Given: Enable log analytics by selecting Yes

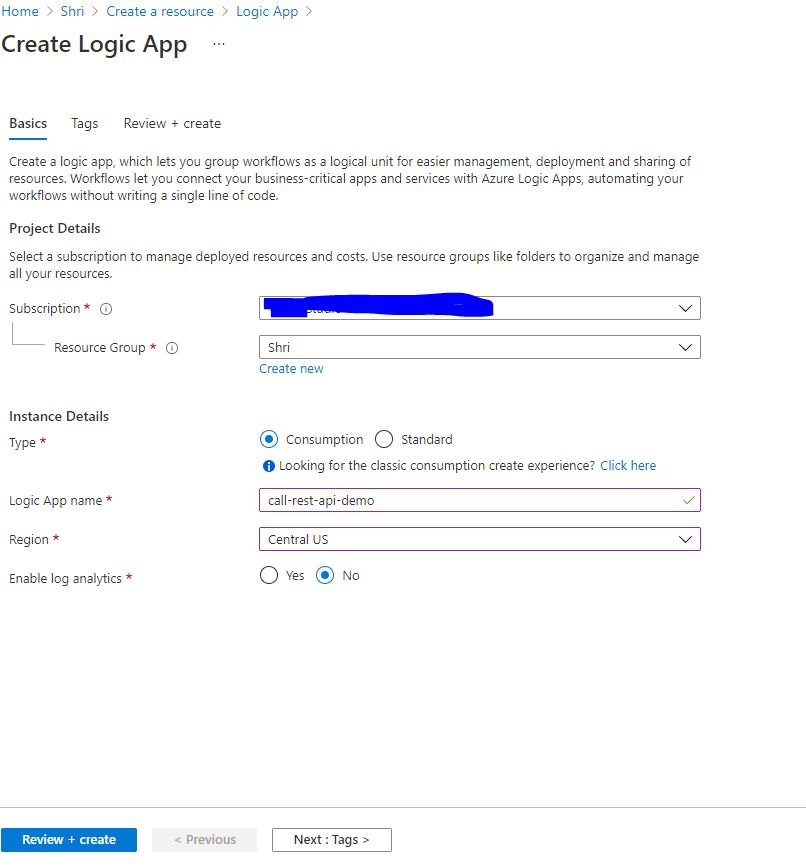Looking at the screenshot, I should [268, 575].
